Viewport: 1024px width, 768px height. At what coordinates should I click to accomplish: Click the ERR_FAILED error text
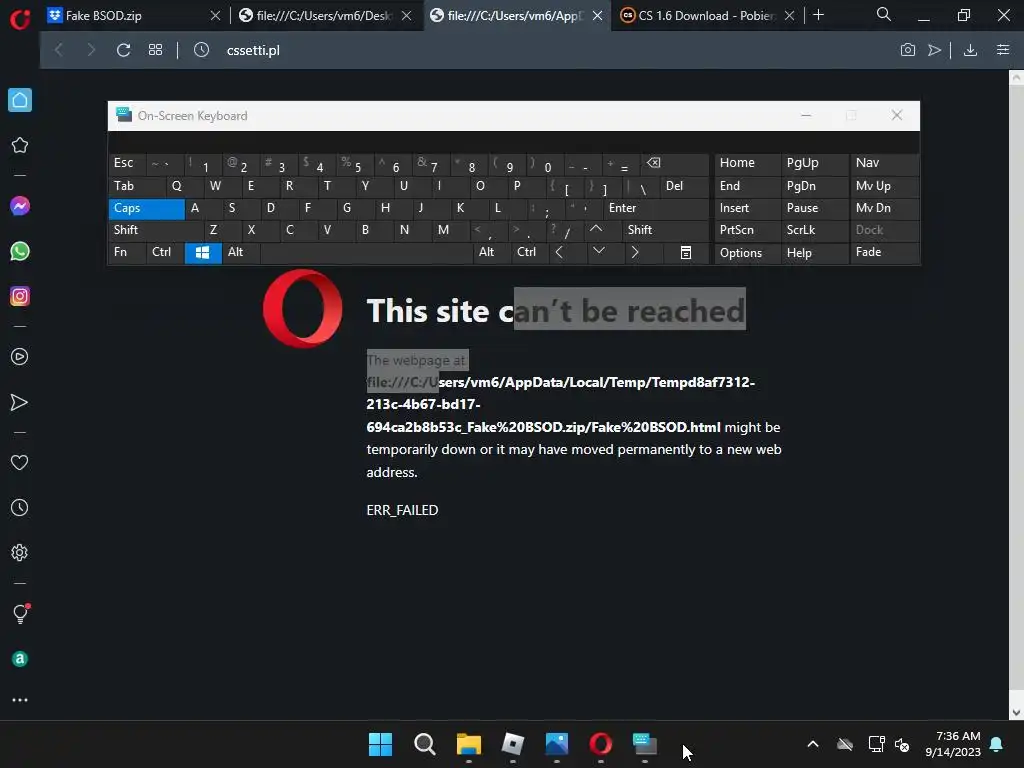402,510
